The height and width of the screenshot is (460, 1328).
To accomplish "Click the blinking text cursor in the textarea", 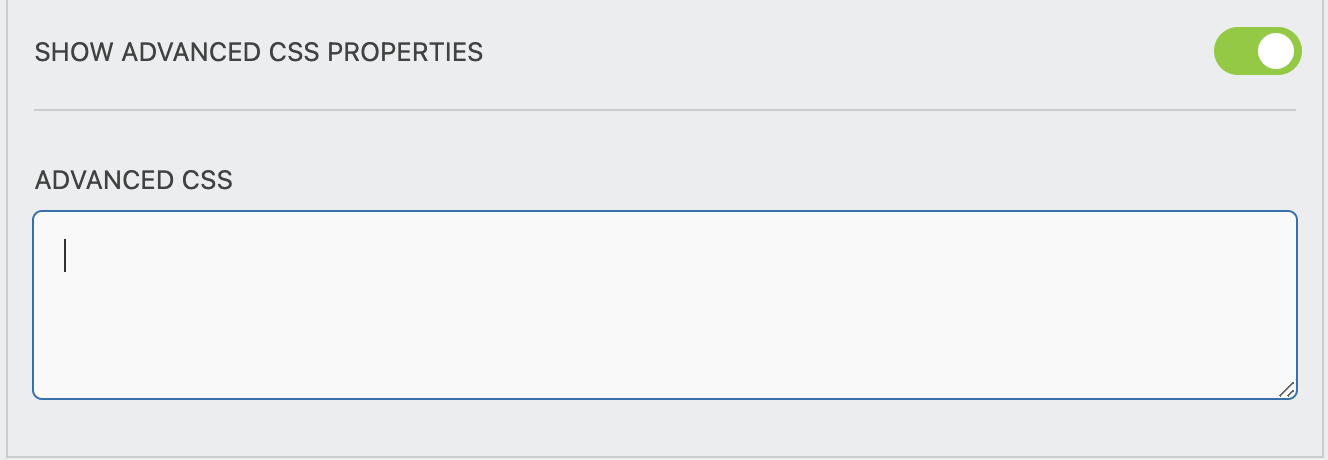I will pos(65,255).
